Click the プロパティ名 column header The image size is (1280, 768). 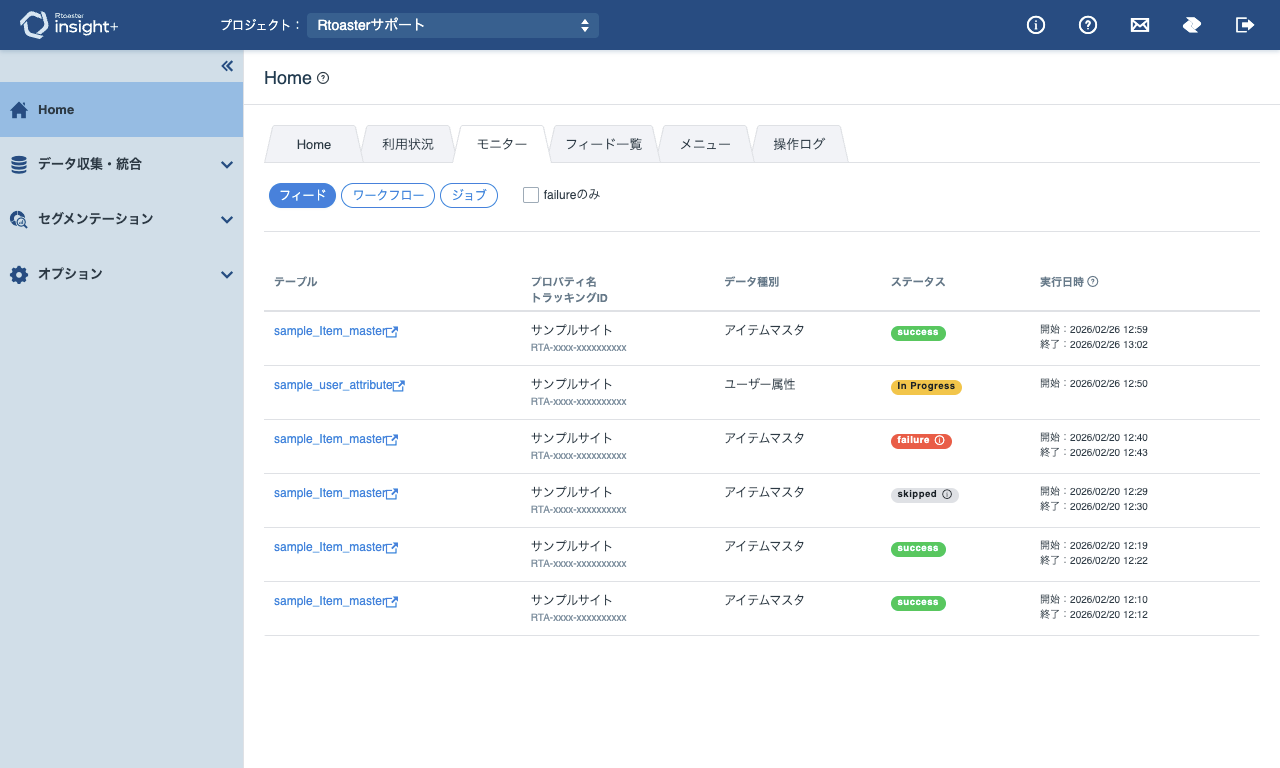564,282
